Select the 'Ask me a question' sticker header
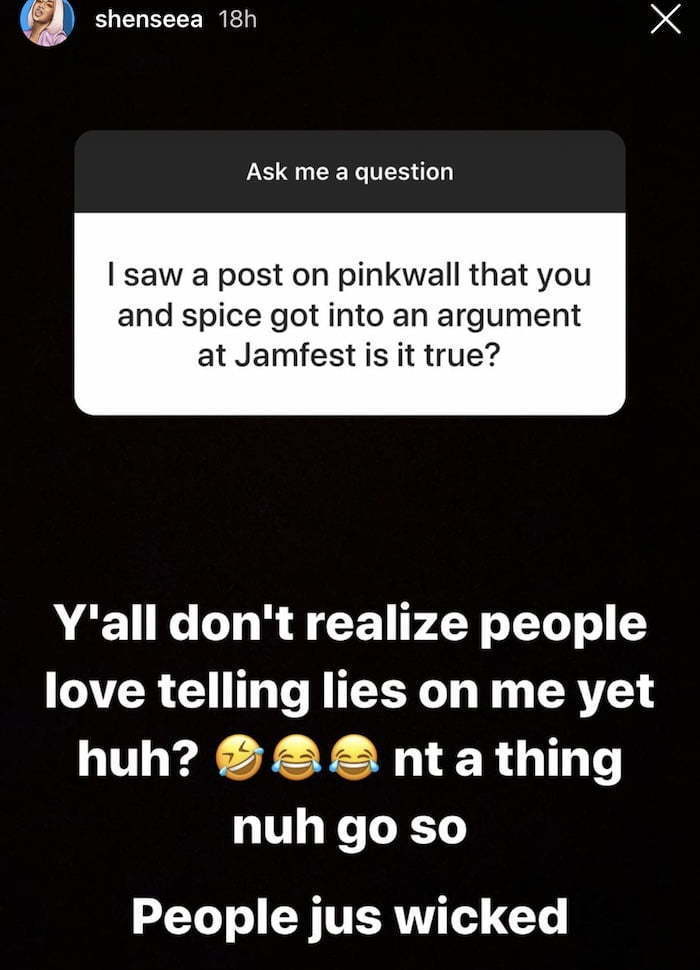 pos(350,171)
